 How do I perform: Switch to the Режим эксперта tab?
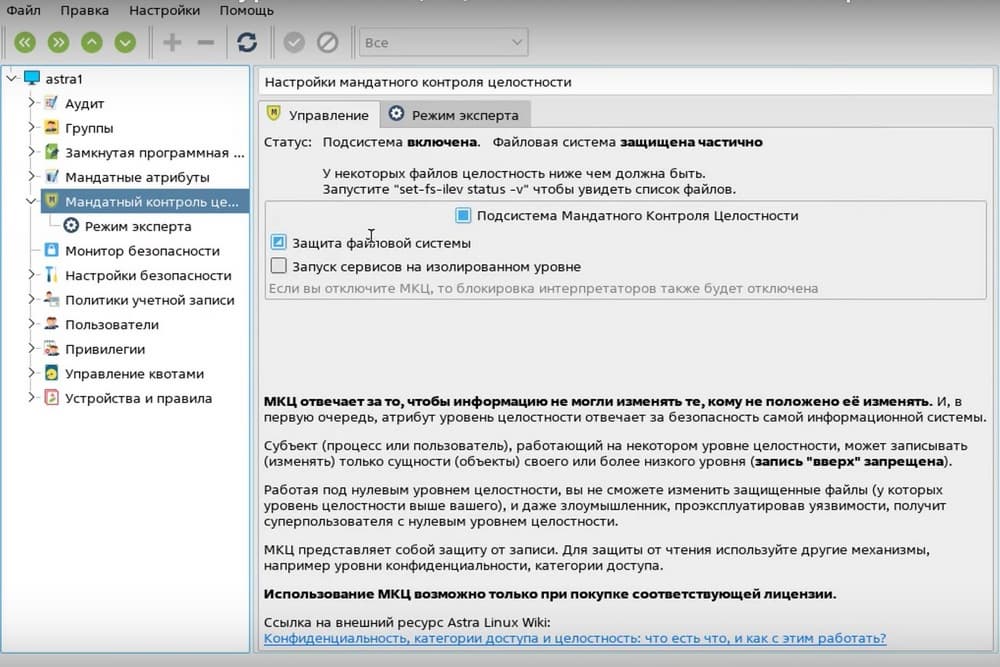[x=455, y=115]
